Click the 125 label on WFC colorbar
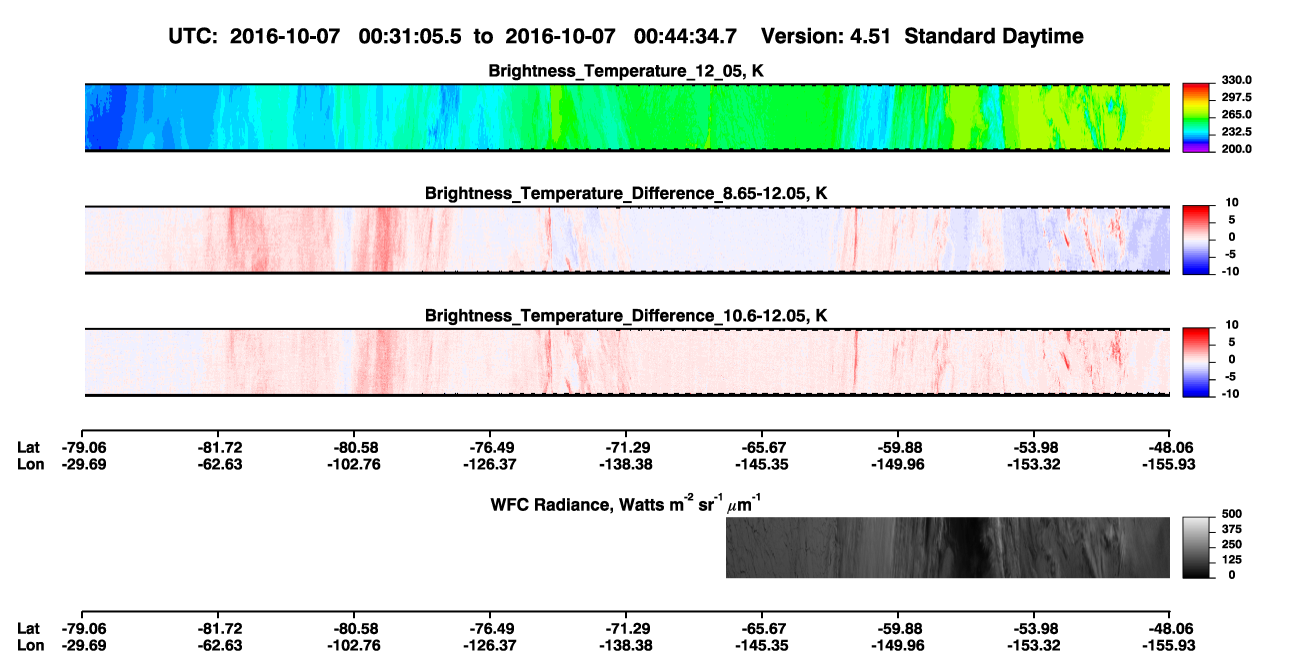 1231,559
